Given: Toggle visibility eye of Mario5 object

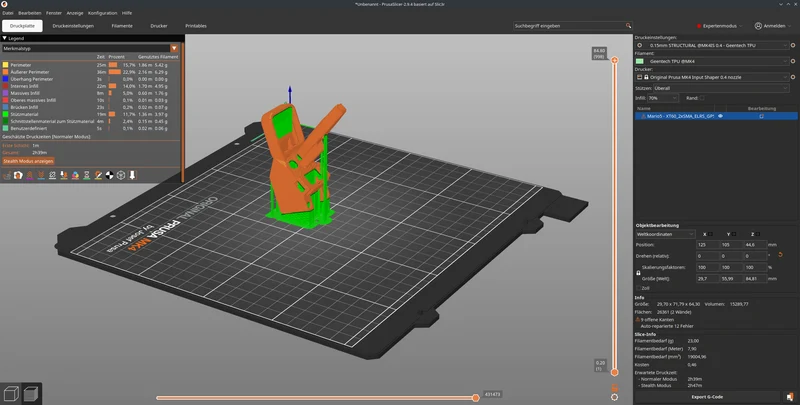Looking at the screenshot, I should [x=720, y=116].
